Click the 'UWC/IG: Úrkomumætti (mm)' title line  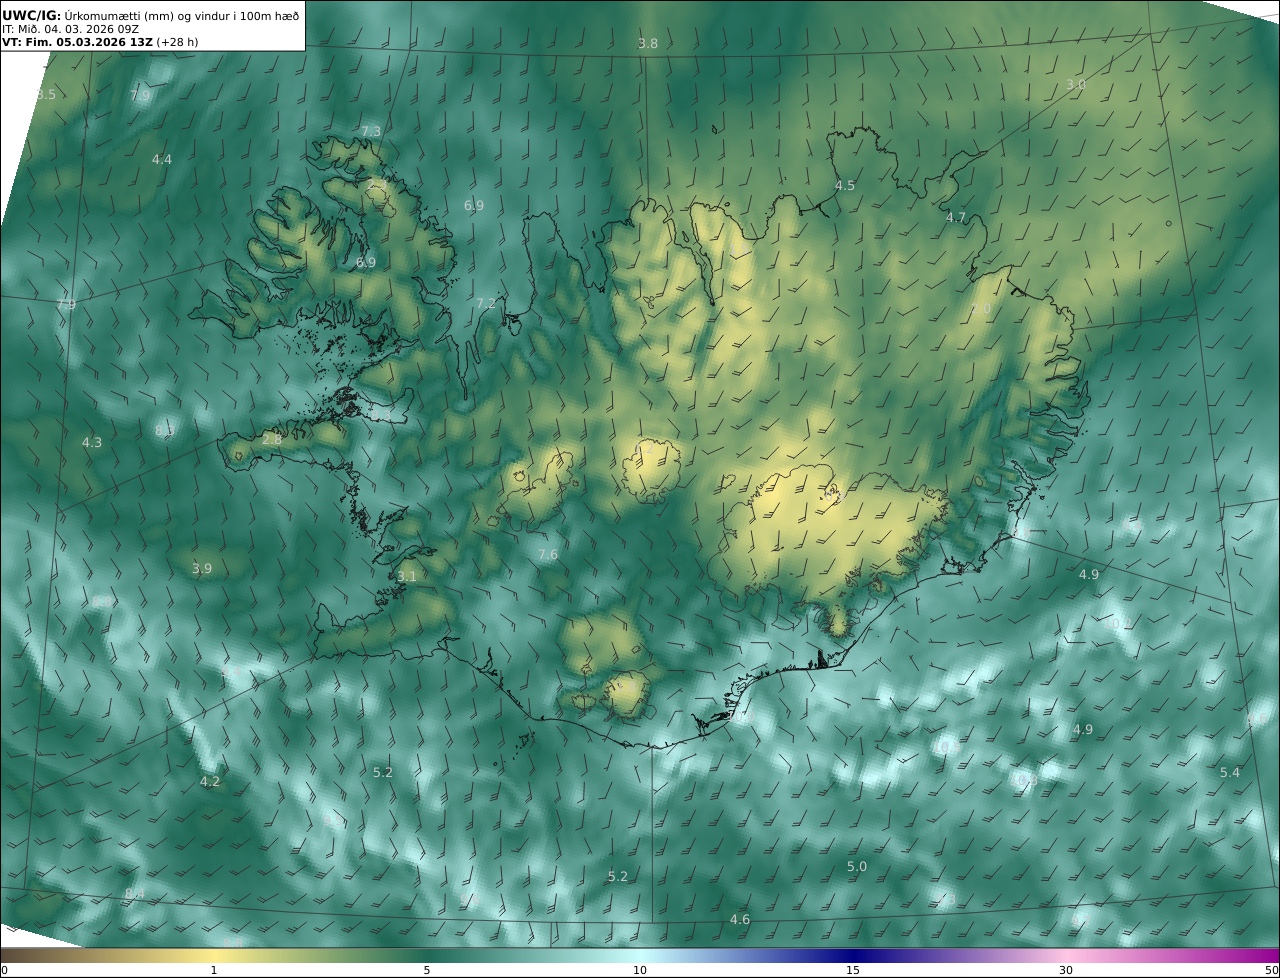coord(150,14)
